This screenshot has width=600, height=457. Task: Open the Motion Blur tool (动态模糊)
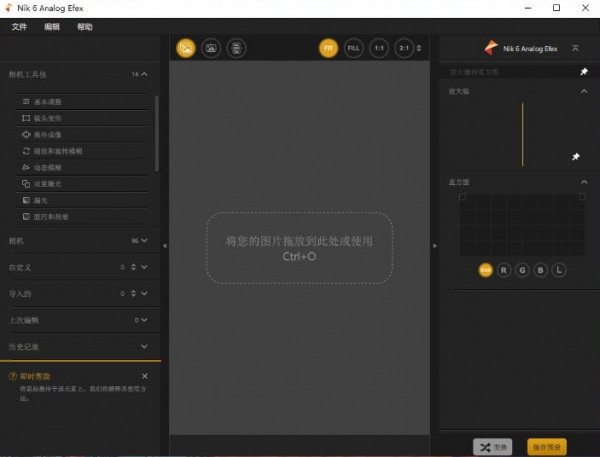pyautogui.click(x=82, y=168)
